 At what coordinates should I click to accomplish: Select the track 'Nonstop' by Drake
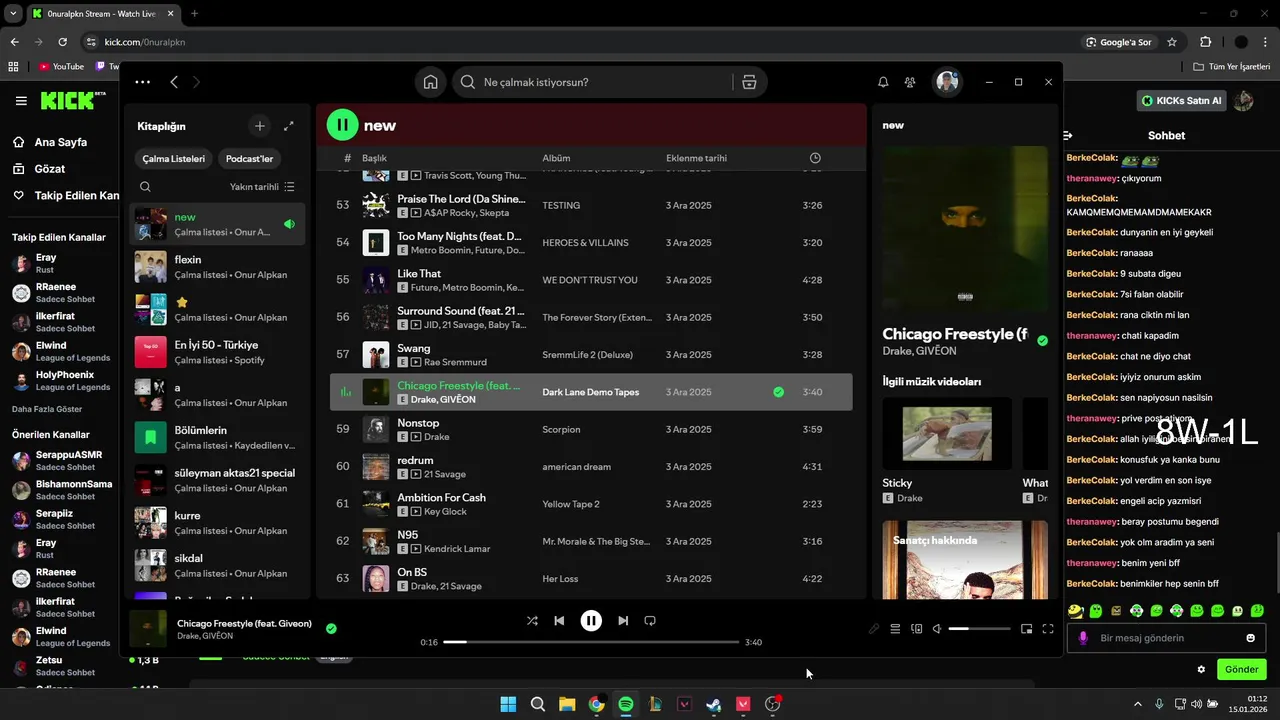pos(591,429)
